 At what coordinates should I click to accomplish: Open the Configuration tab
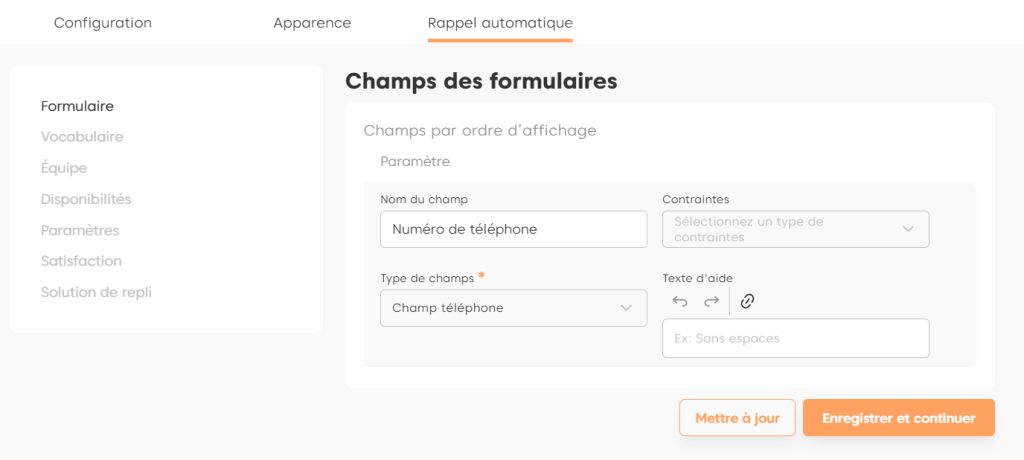click(103, 23)
